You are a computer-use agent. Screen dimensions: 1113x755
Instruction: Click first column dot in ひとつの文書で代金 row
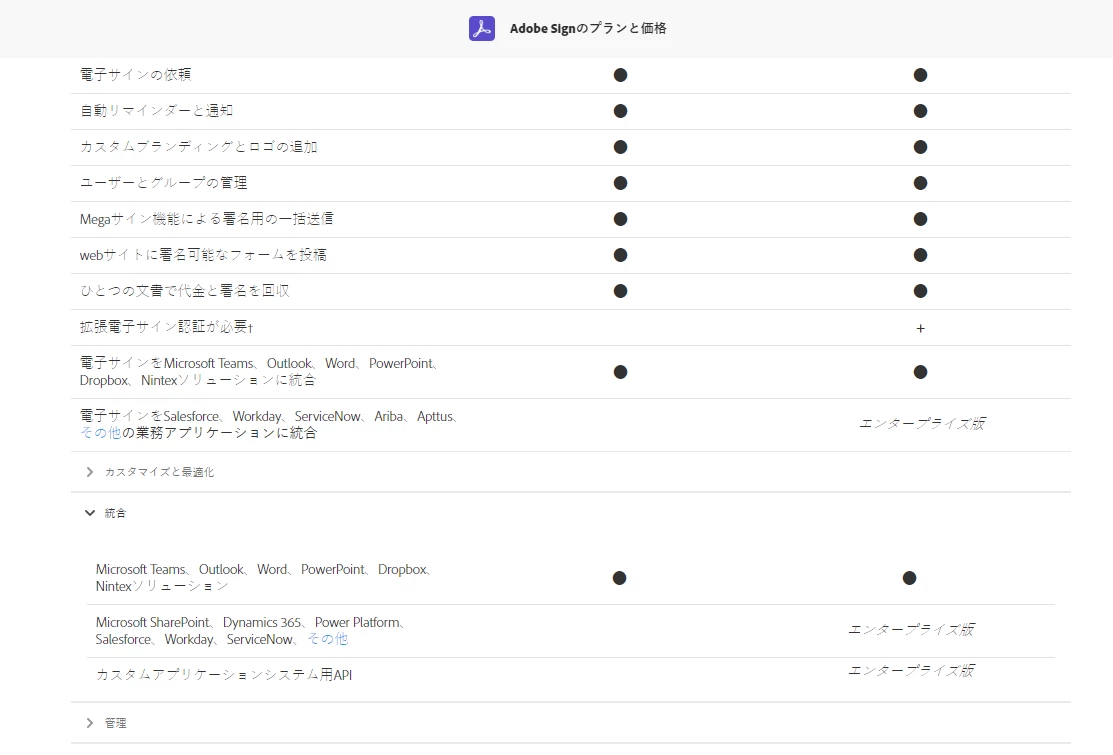click(x=620, y=291)
